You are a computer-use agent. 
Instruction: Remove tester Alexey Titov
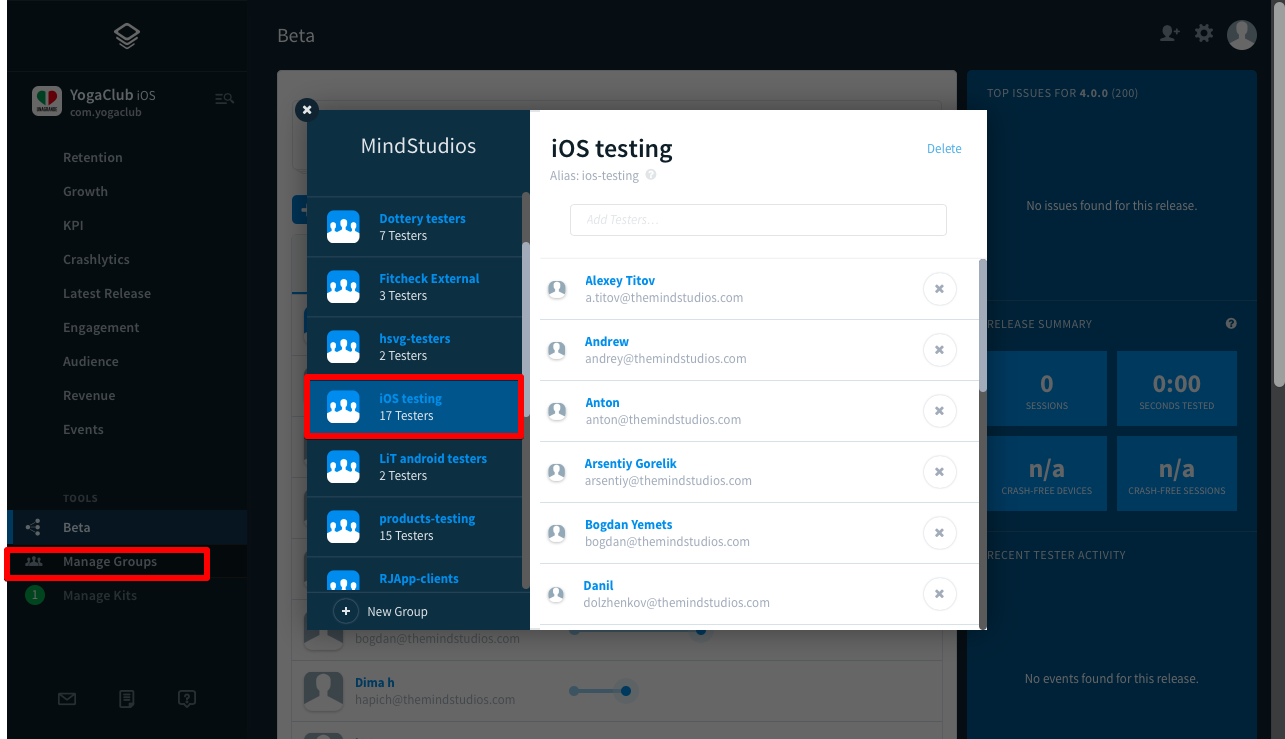point(939,289)
